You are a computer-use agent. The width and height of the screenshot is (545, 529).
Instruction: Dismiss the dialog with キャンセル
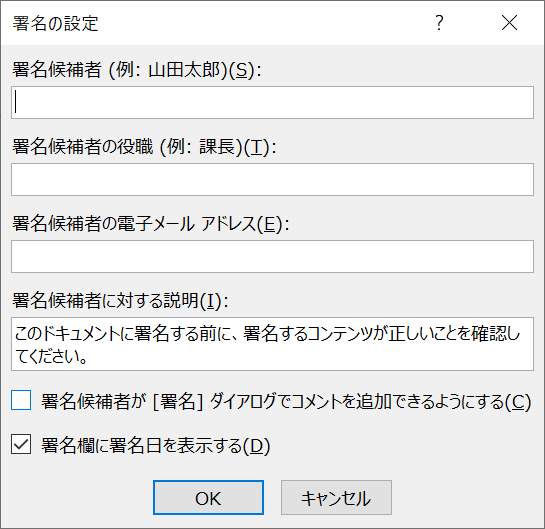point(336,498)
